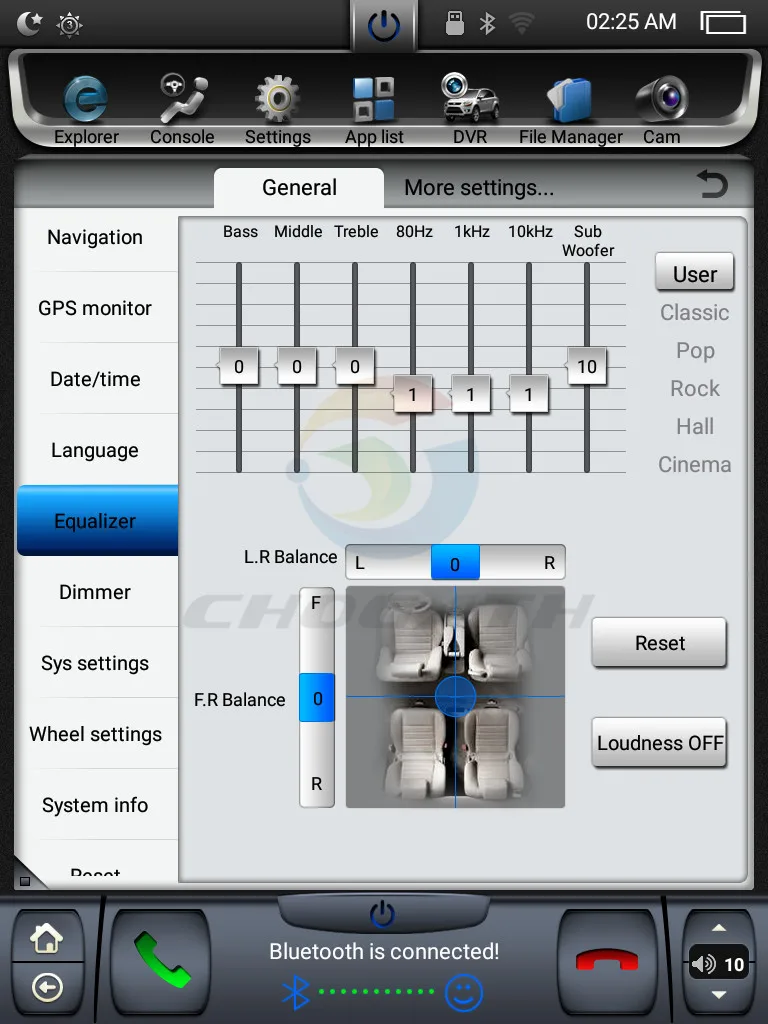Tap the brightness sun icon
This screenshot has width=768, height=1024.
coord(69,25)
